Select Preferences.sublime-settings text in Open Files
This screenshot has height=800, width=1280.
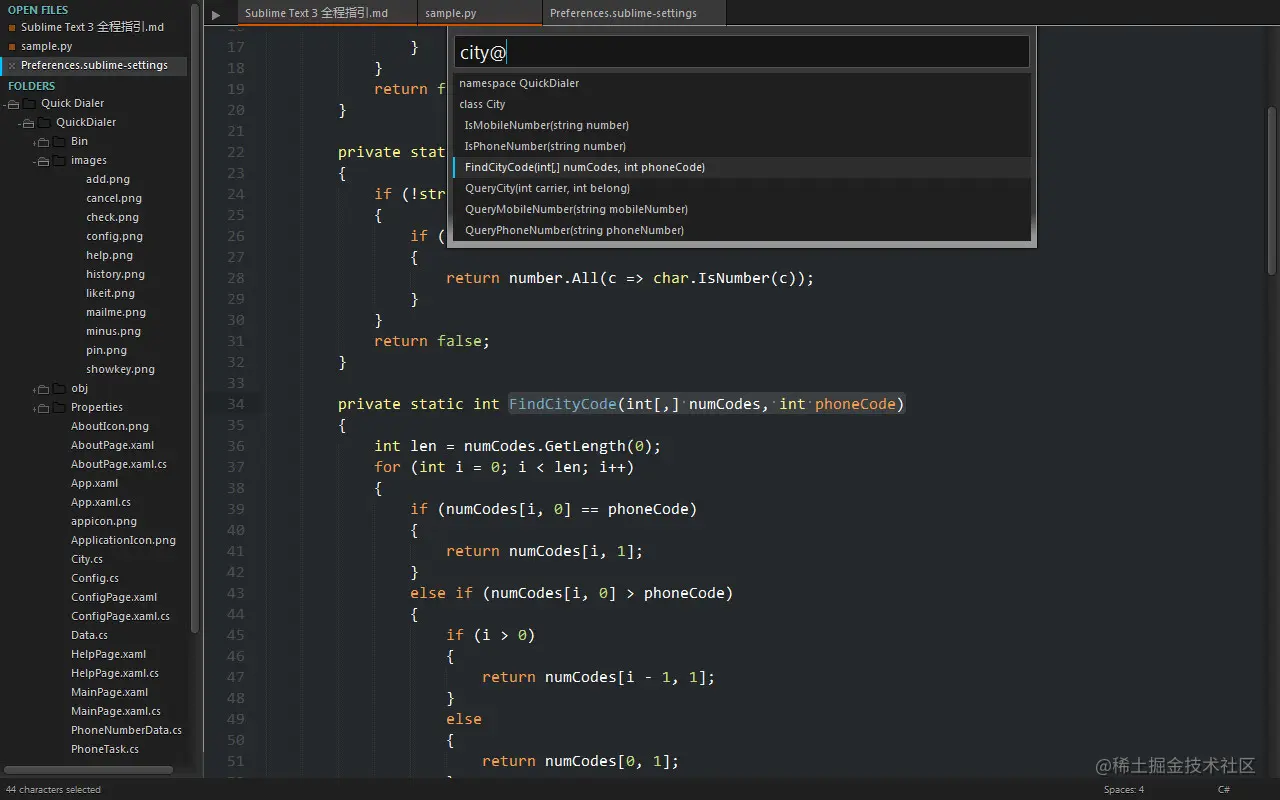94,65
